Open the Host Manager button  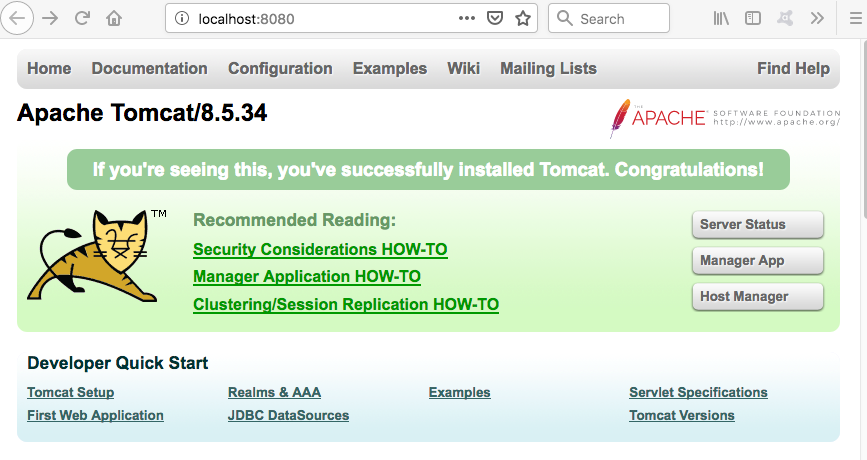click(x=758, y=297)
